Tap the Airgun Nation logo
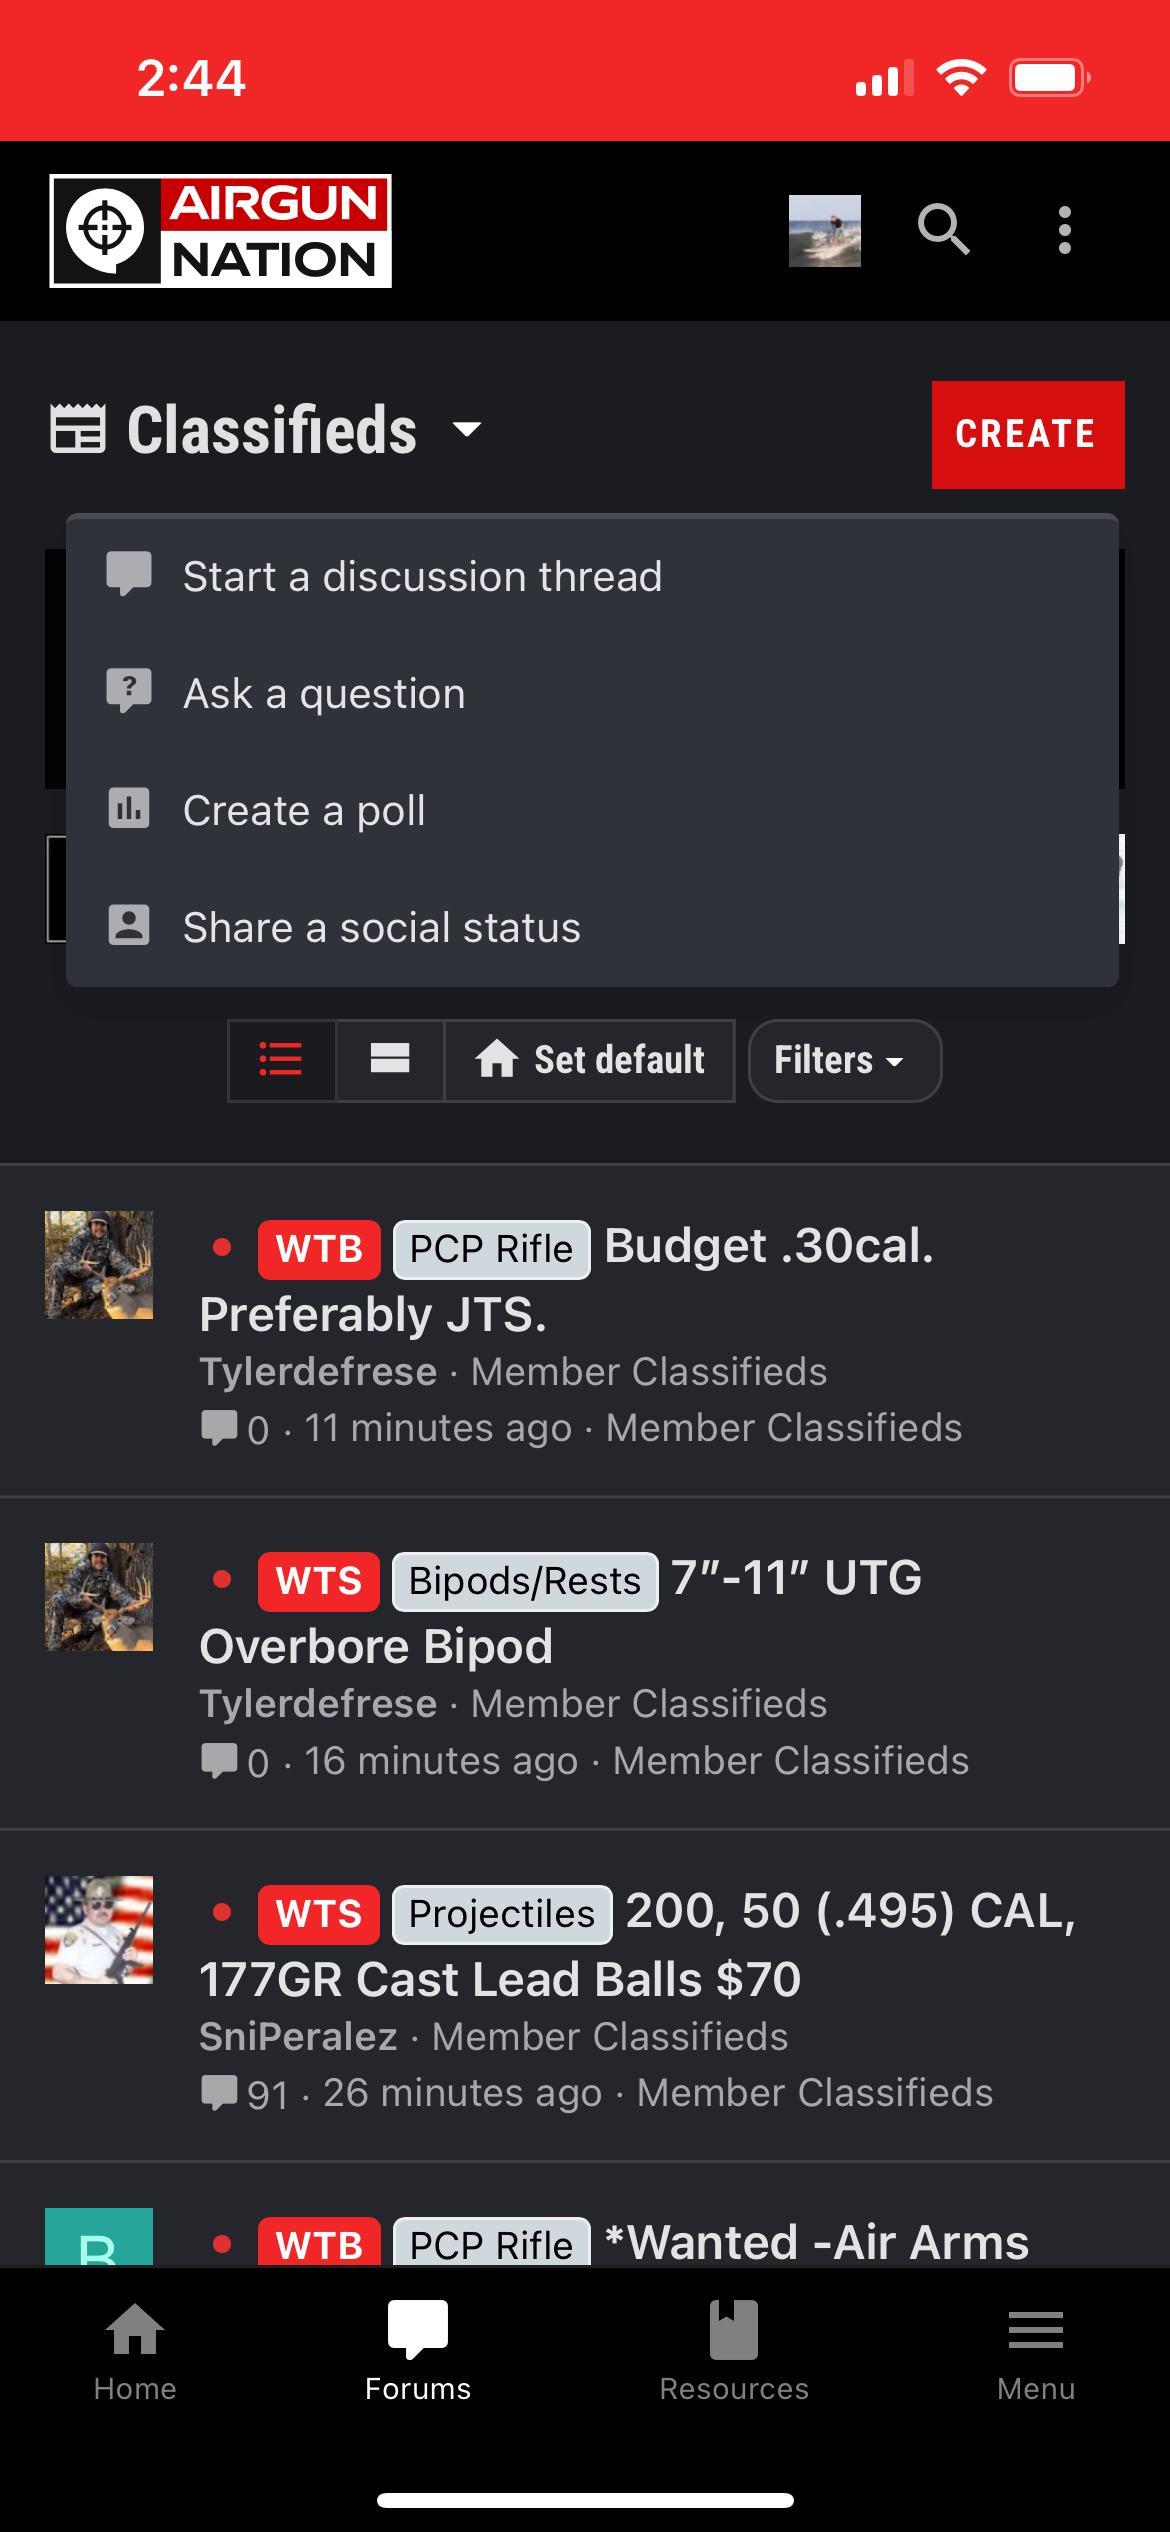The height and width of the screenshot is (2532, 1170). tap(220, 231)
